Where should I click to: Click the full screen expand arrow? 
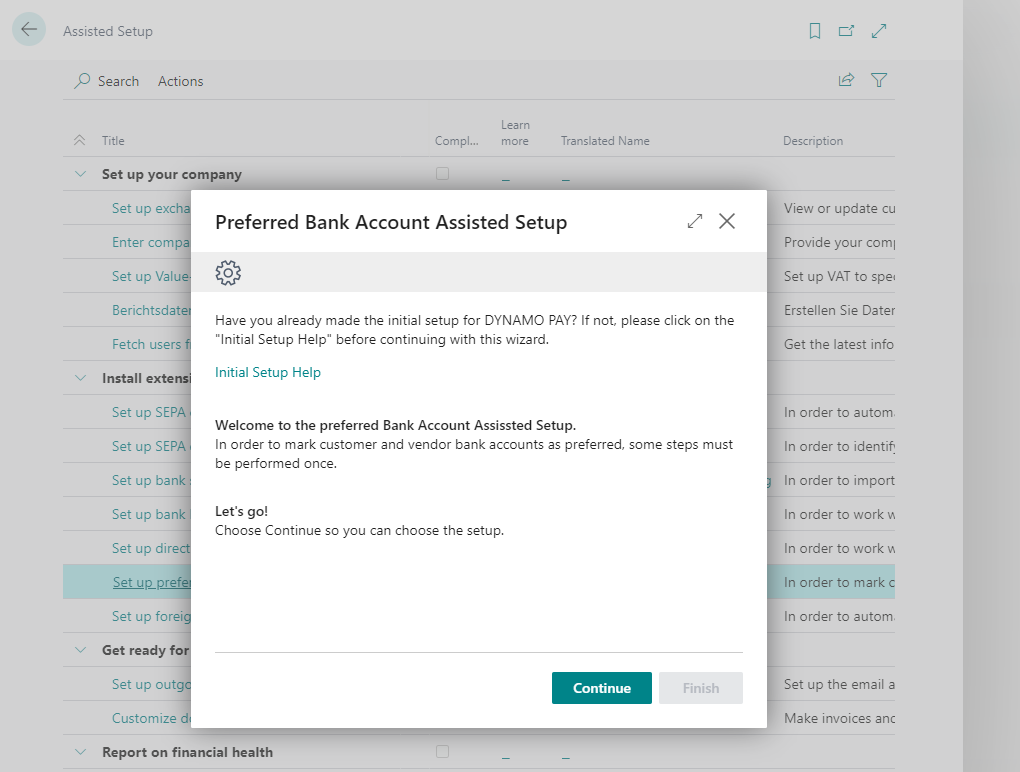[x=879, y=31]
